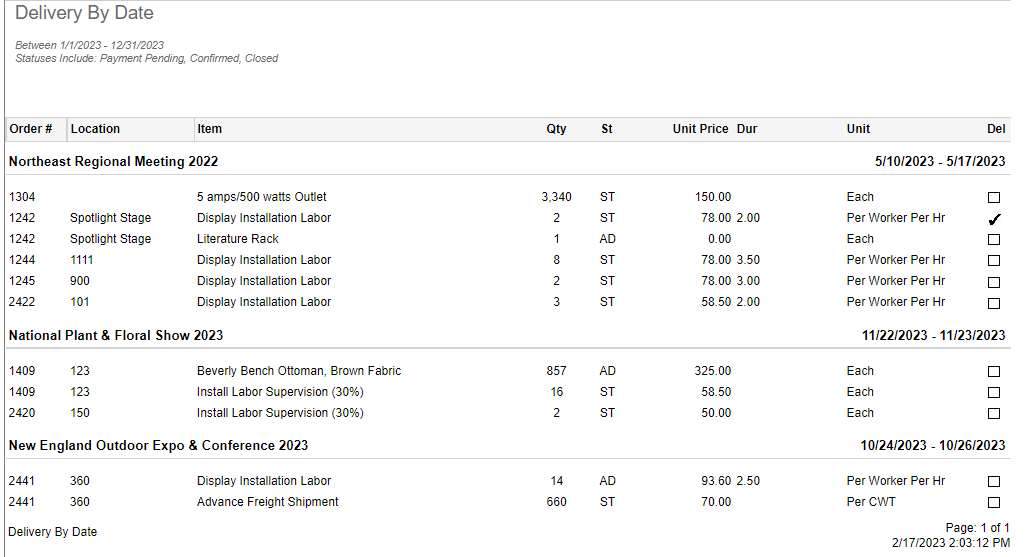
Task: Click the Unit Price column header
Action: [x=700, y=129]
